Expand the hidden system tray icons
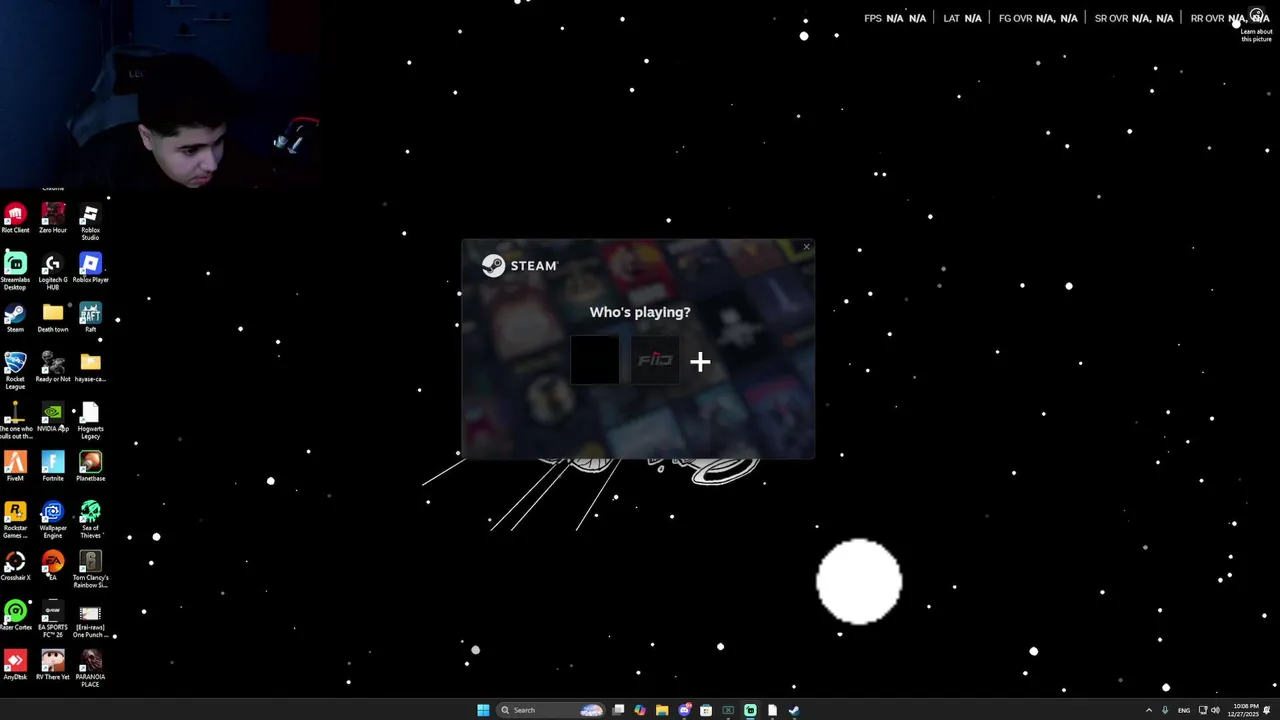Viewport: 1280px width, 720px height. [x=1148, y=710]
